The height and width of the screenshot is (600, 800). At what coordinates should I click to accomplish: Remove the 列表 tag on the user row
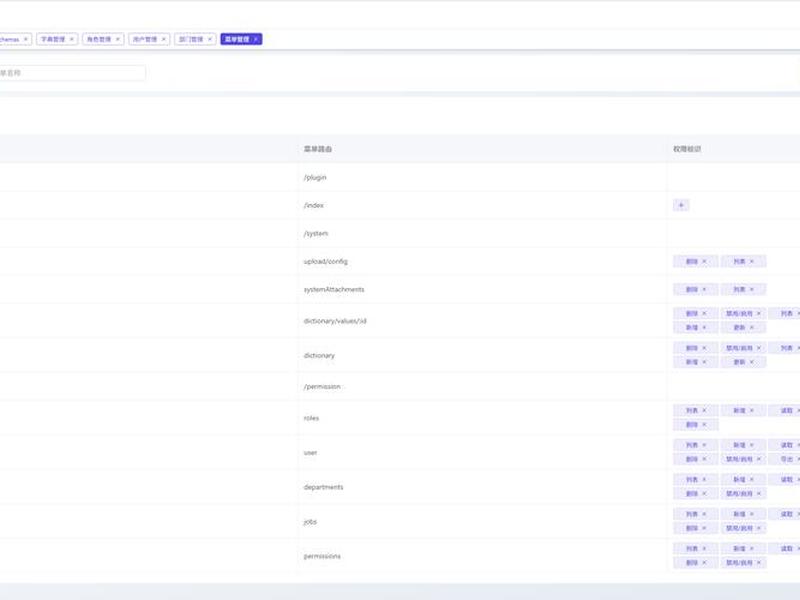(704, 445)
